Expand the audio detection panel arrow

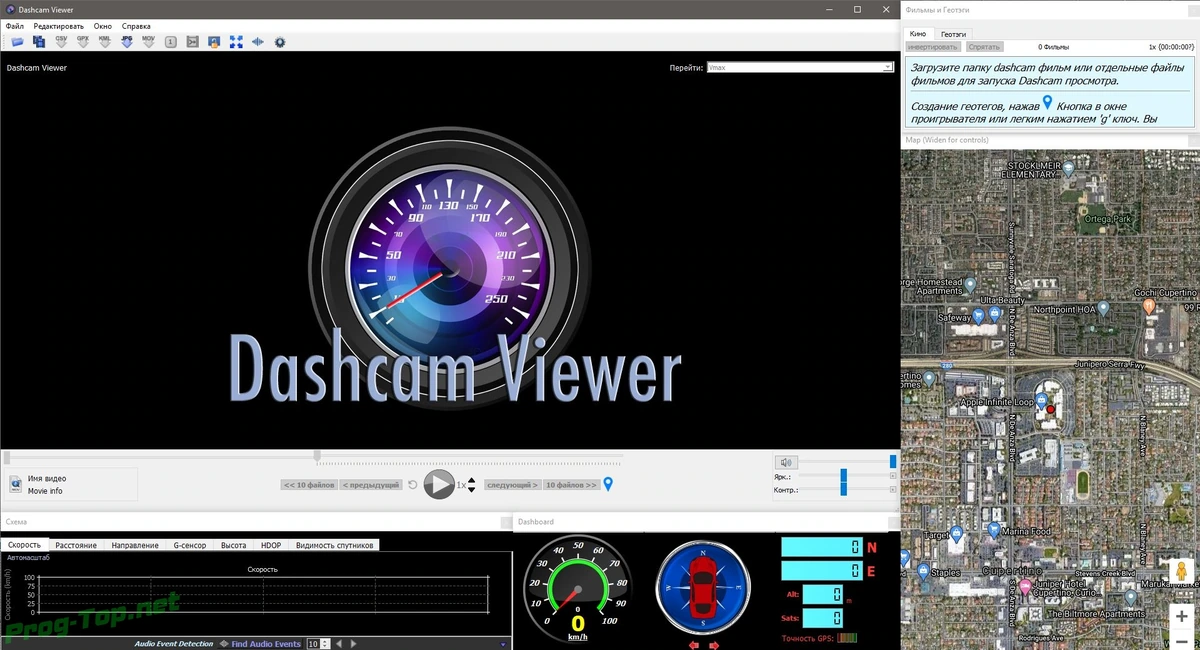tap(503, 644)
